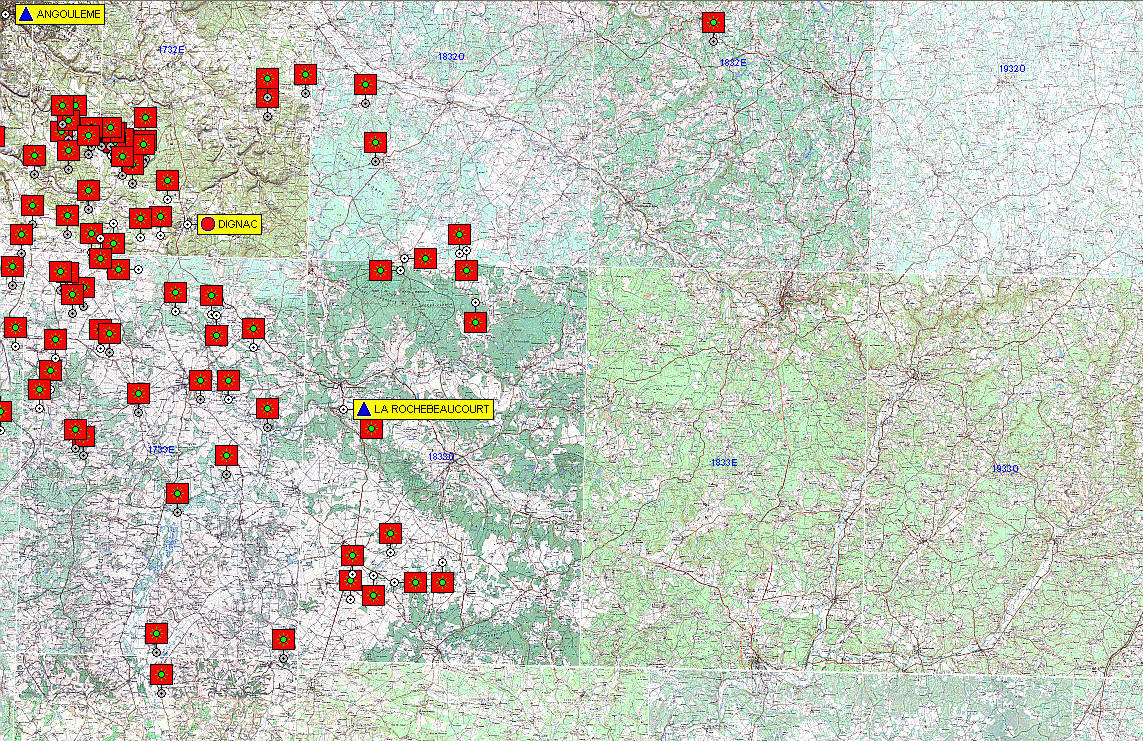The width and height of the screenshot is (1143, 741).
Task: Select the isolated red marker above 1832E label
Action: tap(712, 23)
